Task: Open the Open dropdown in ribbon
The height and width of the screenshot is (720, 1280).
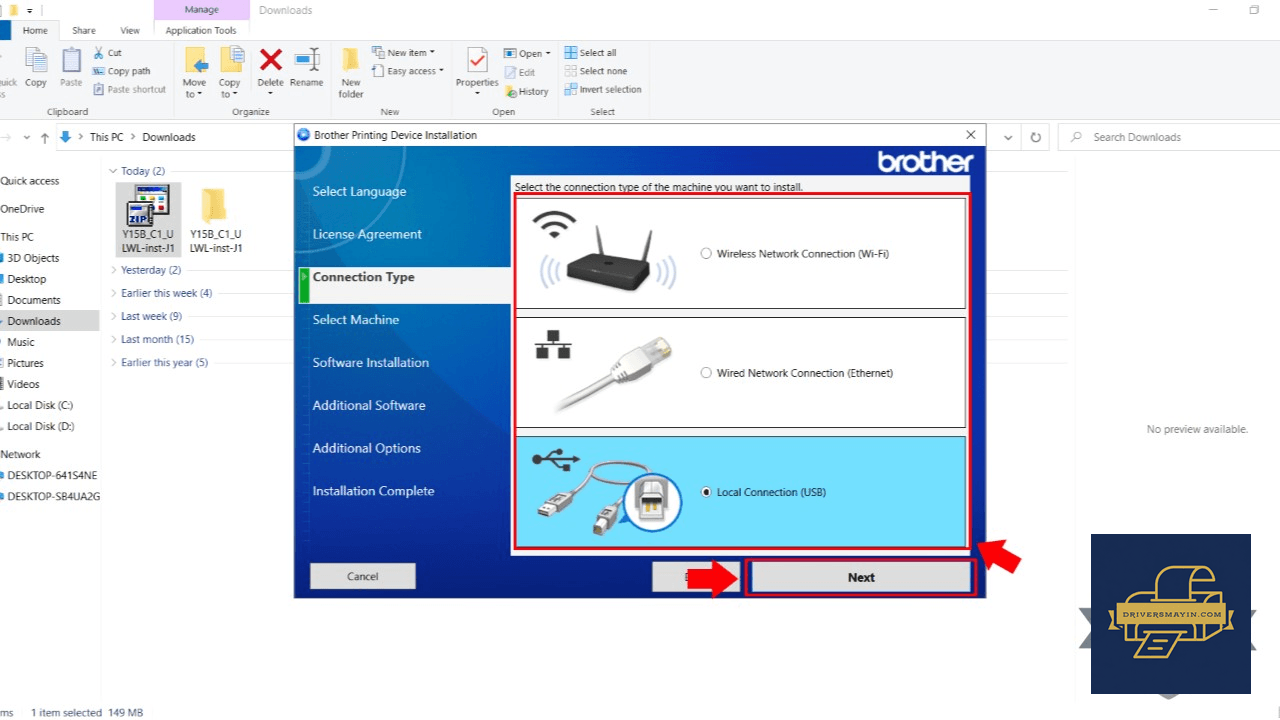Action: click(527, 53)
